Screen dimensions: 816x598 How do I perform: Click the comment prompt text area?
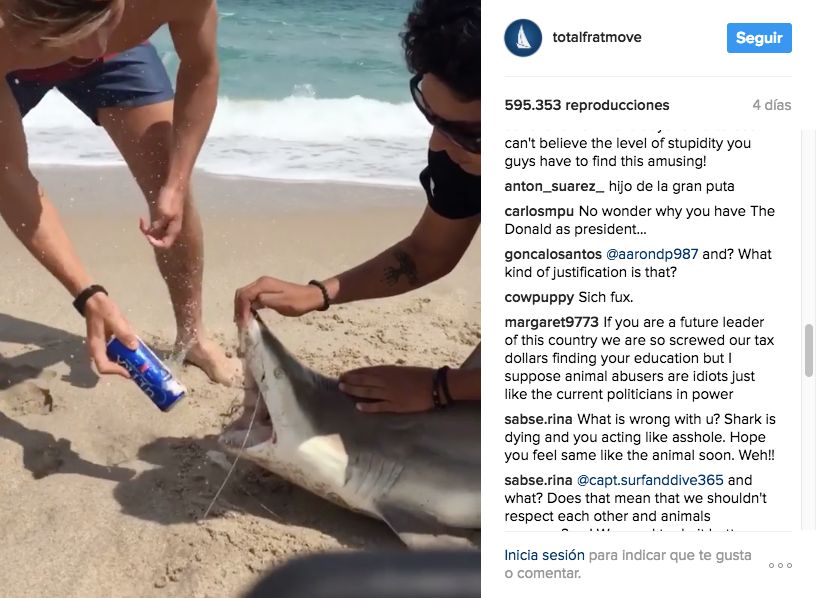point(628,564)
